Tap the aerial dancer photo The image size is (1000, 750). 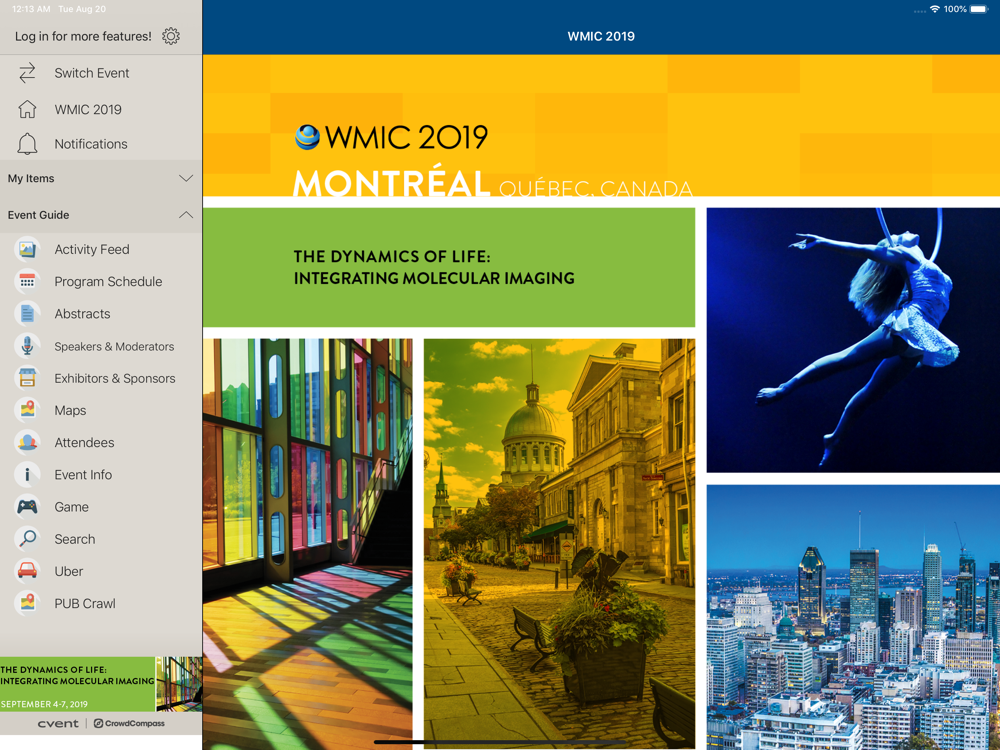853,340
